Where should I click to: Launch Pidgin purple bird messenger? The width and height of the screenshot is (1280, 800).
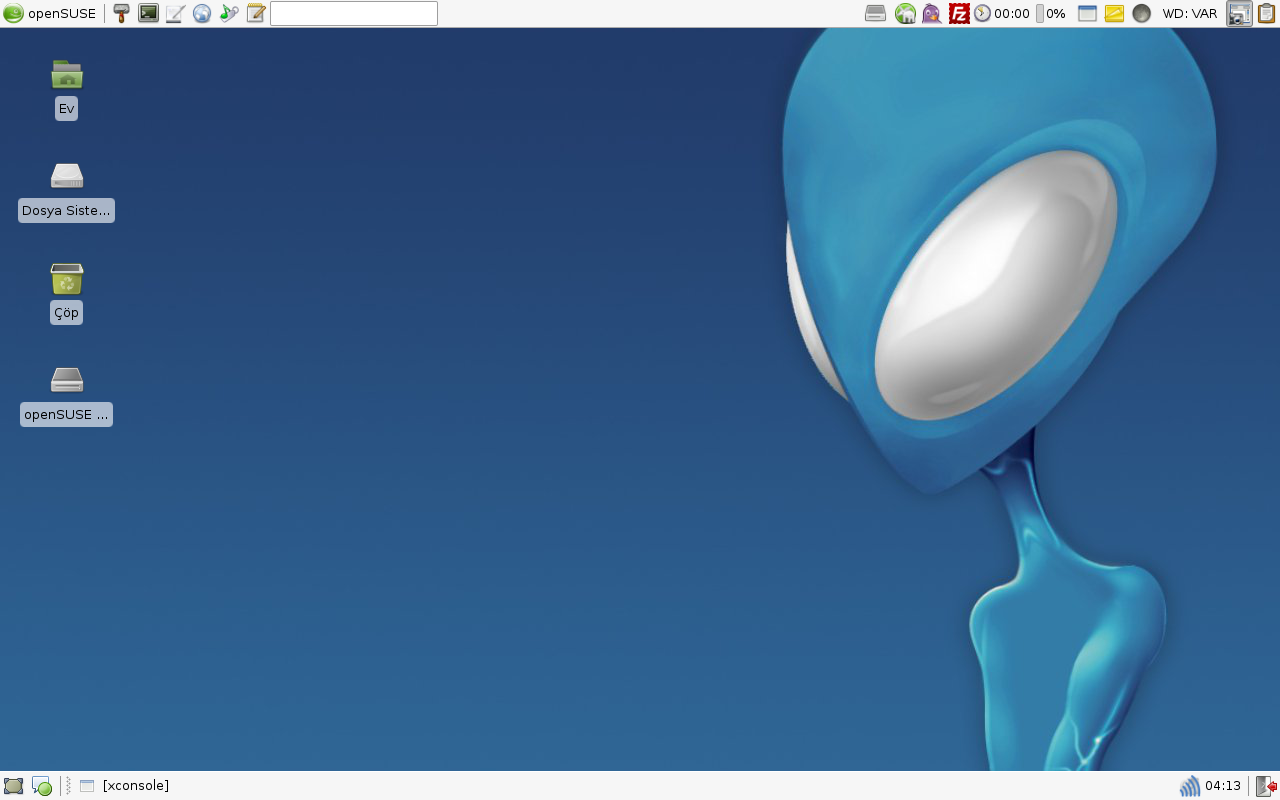tap(932, 14)
